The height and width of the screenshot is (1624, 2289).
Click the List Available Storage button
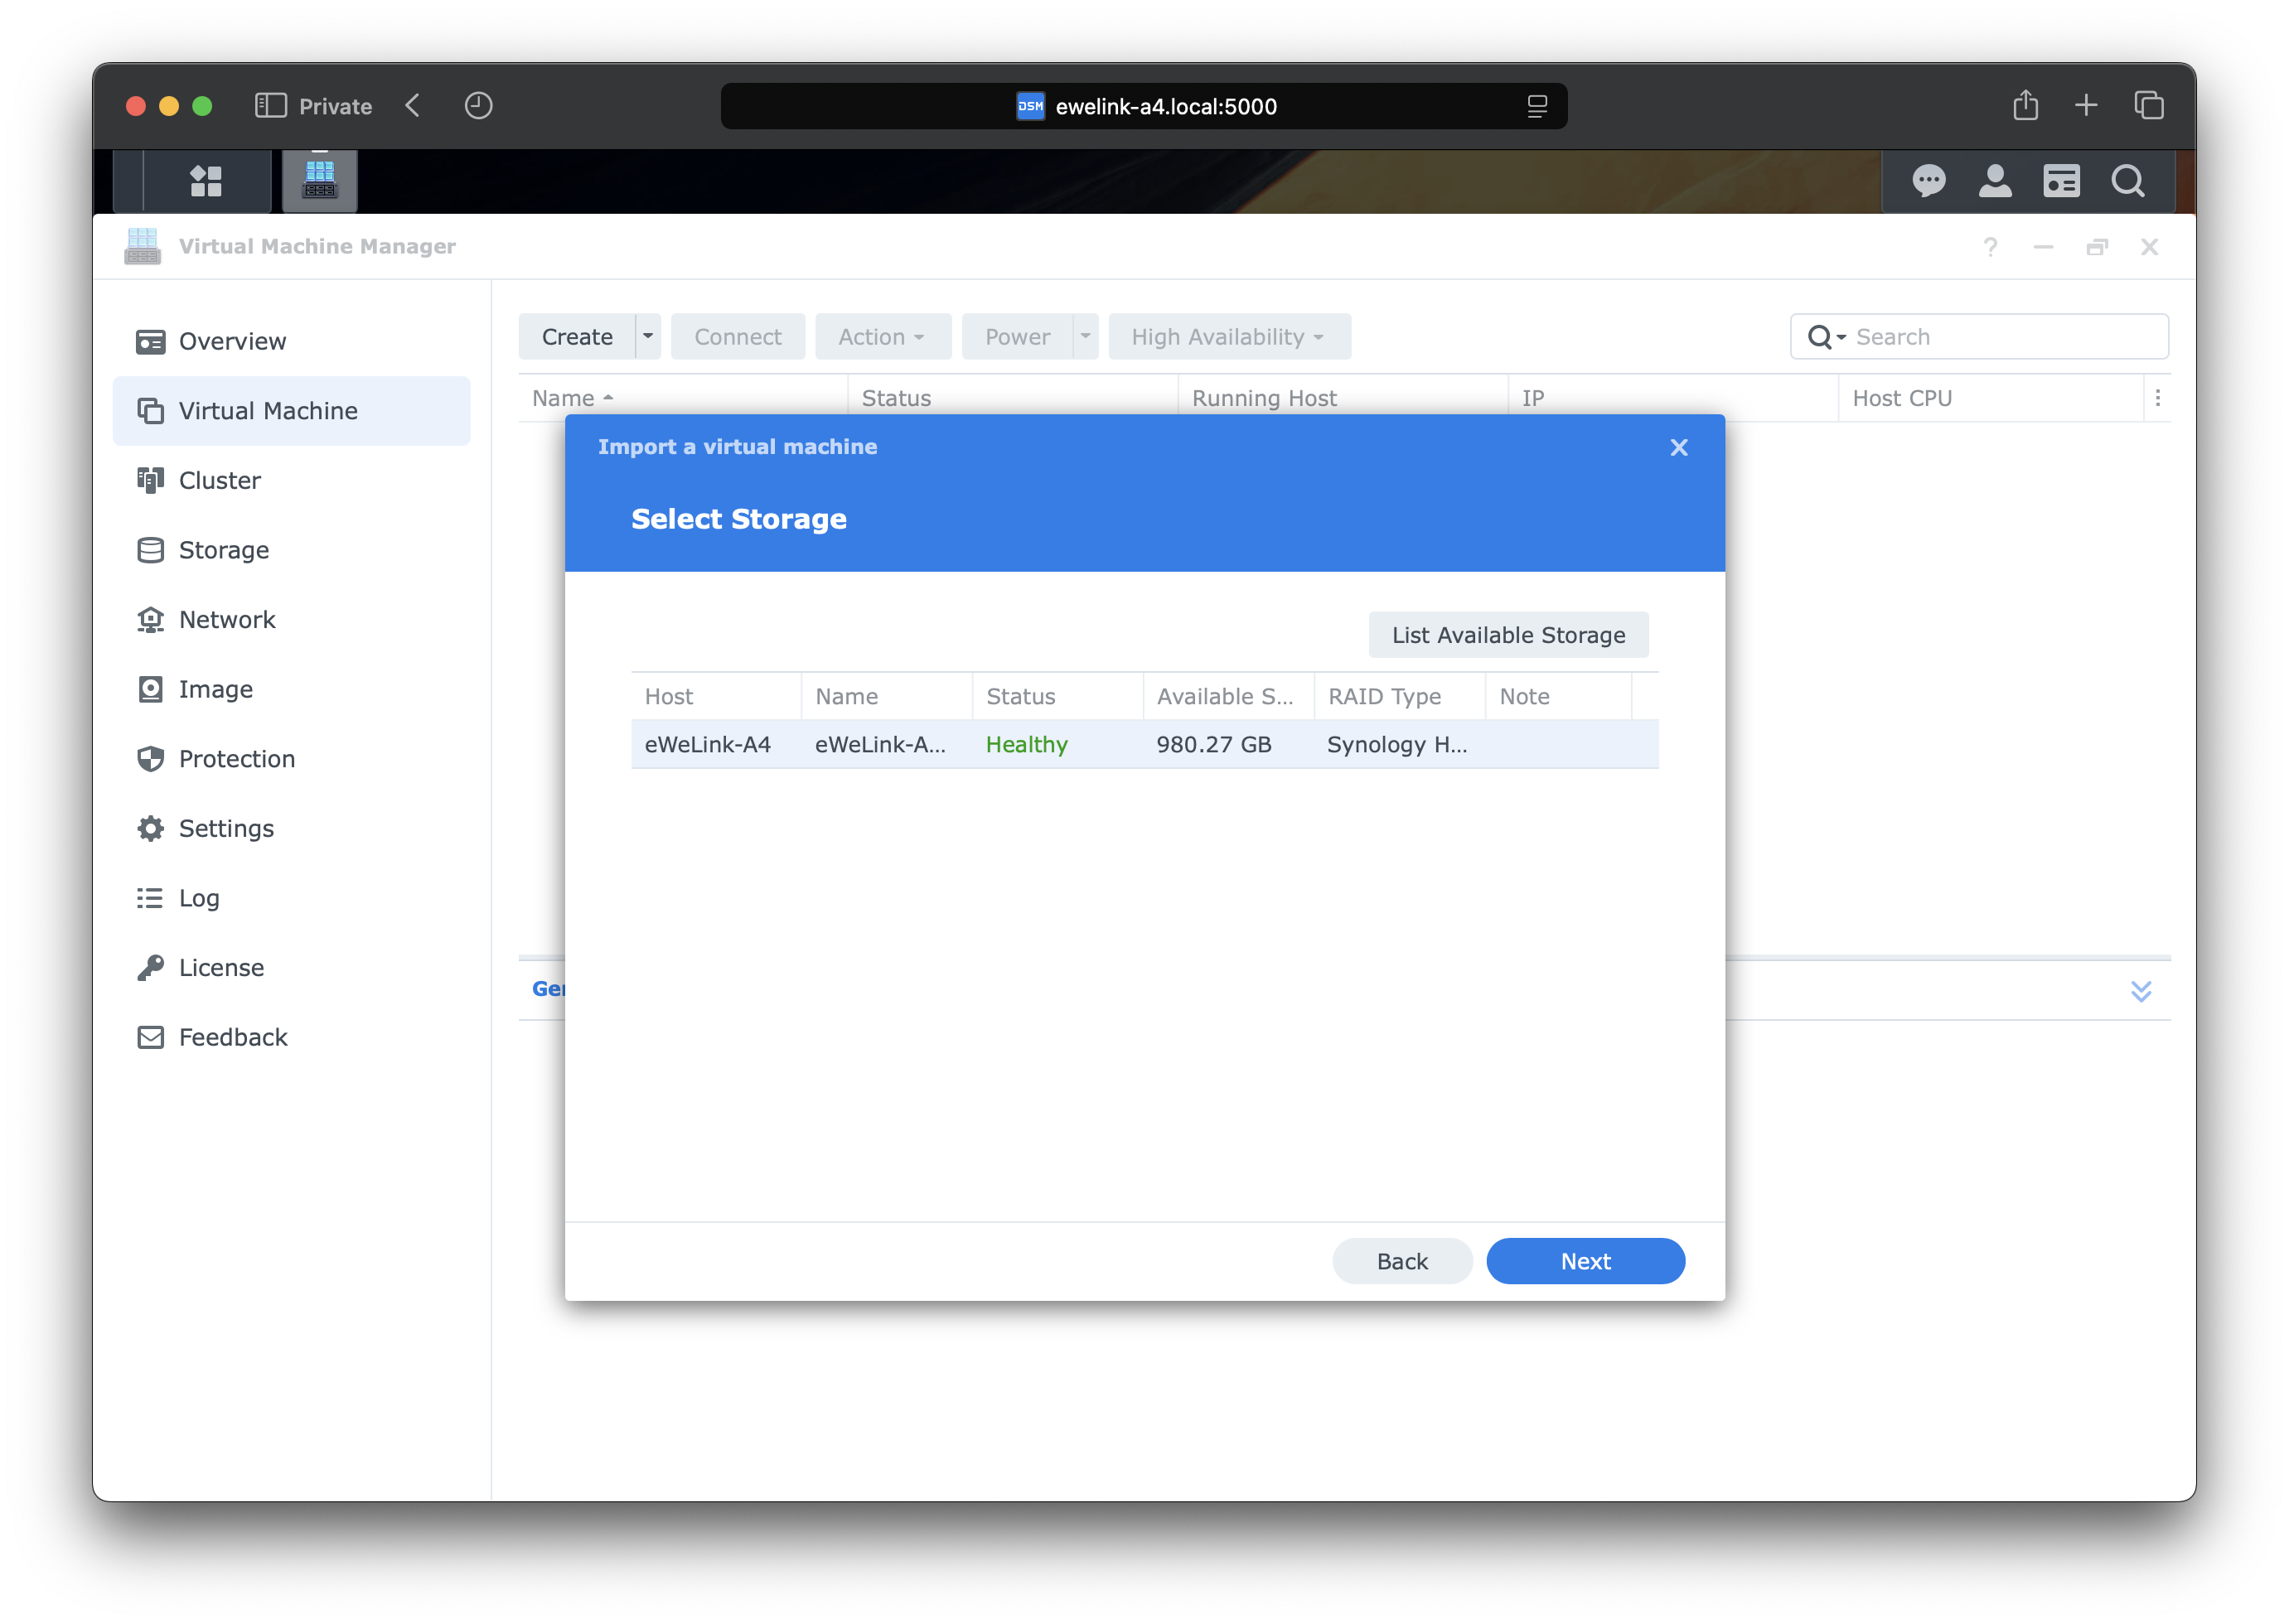point(1507,635)
